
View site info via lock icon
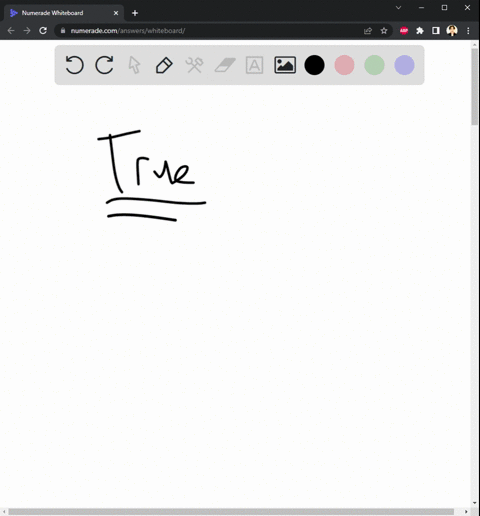[x=63, y=31]
